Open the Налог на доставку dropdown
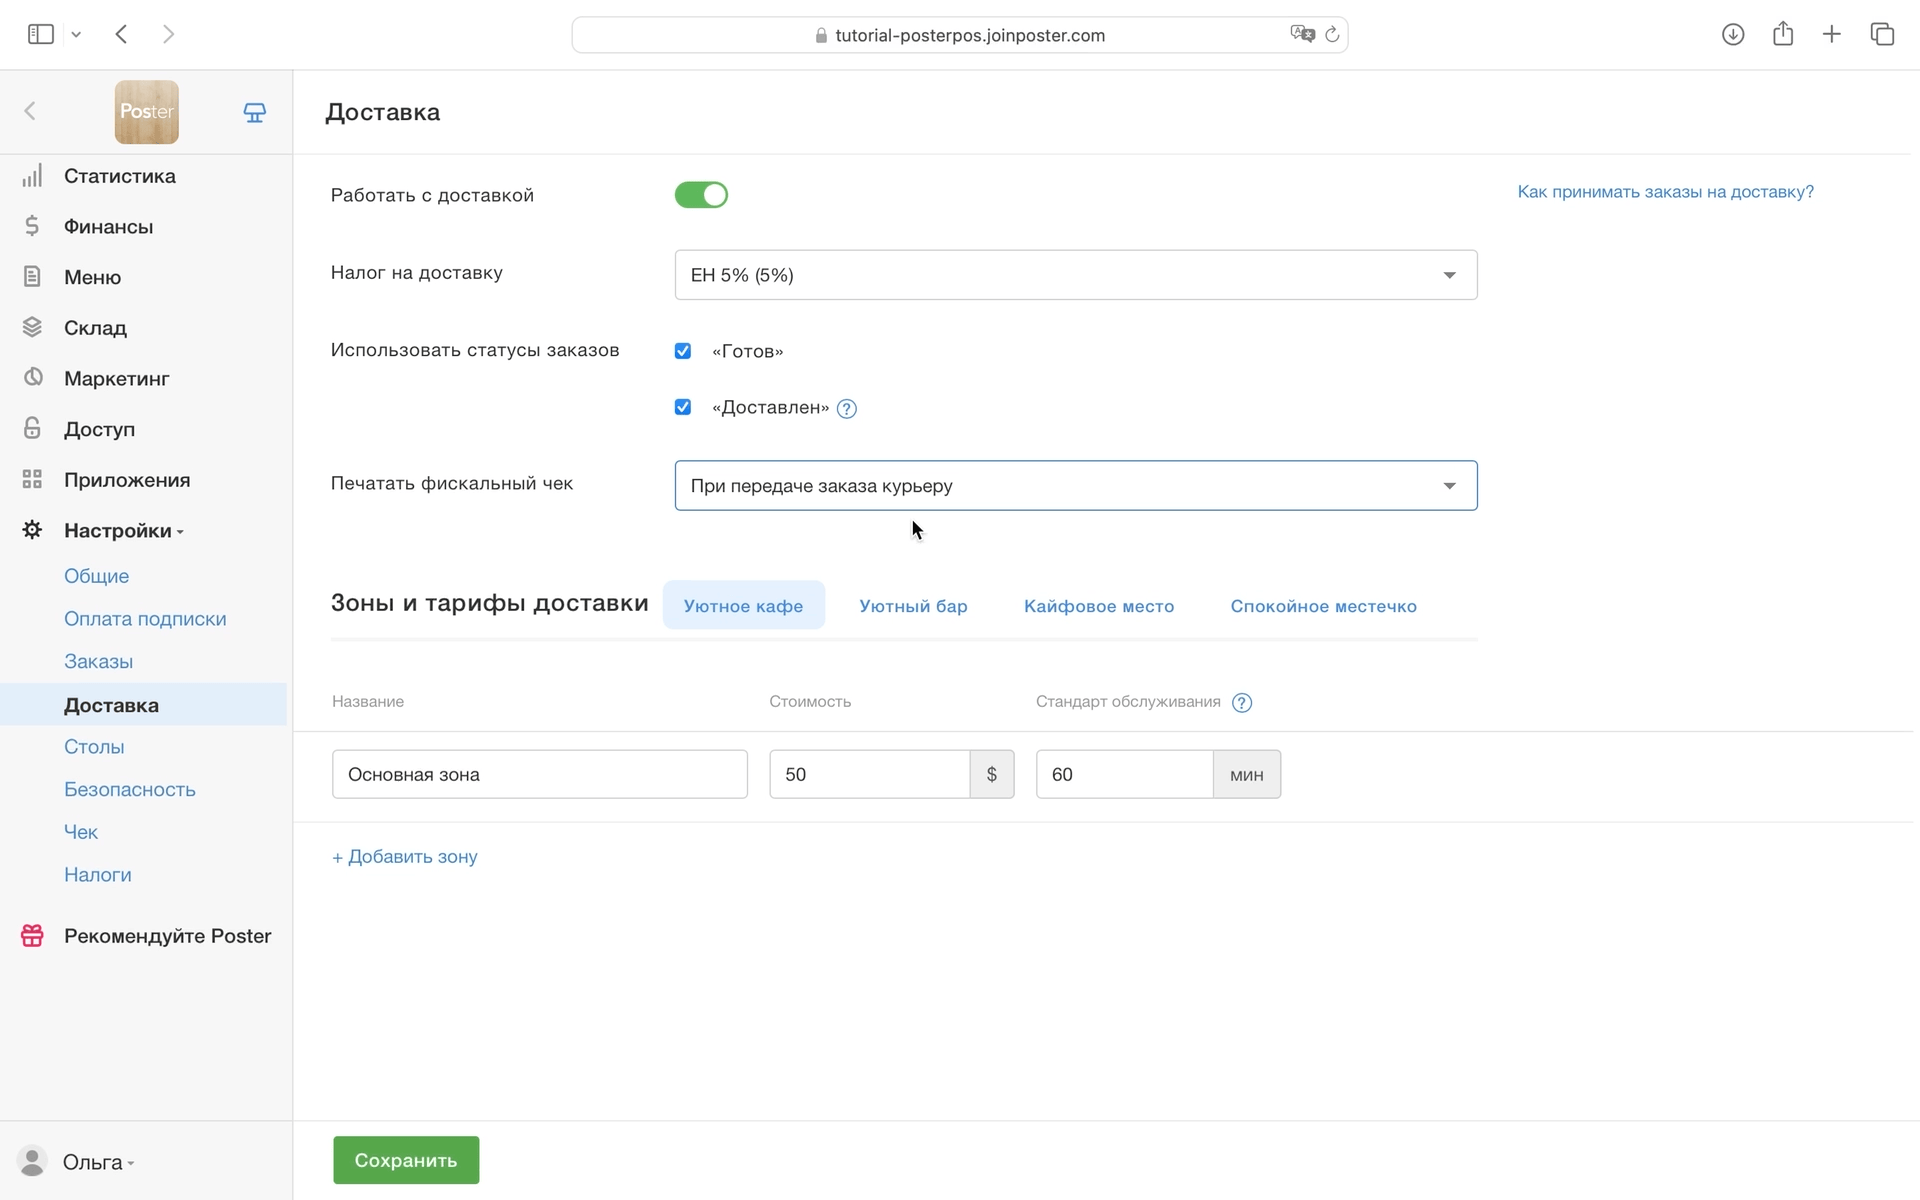 1075,275
